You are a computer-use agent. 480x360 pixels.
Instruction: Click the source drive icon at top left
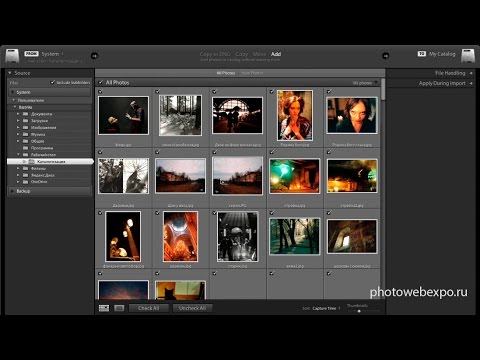click(x=12, y=56)
